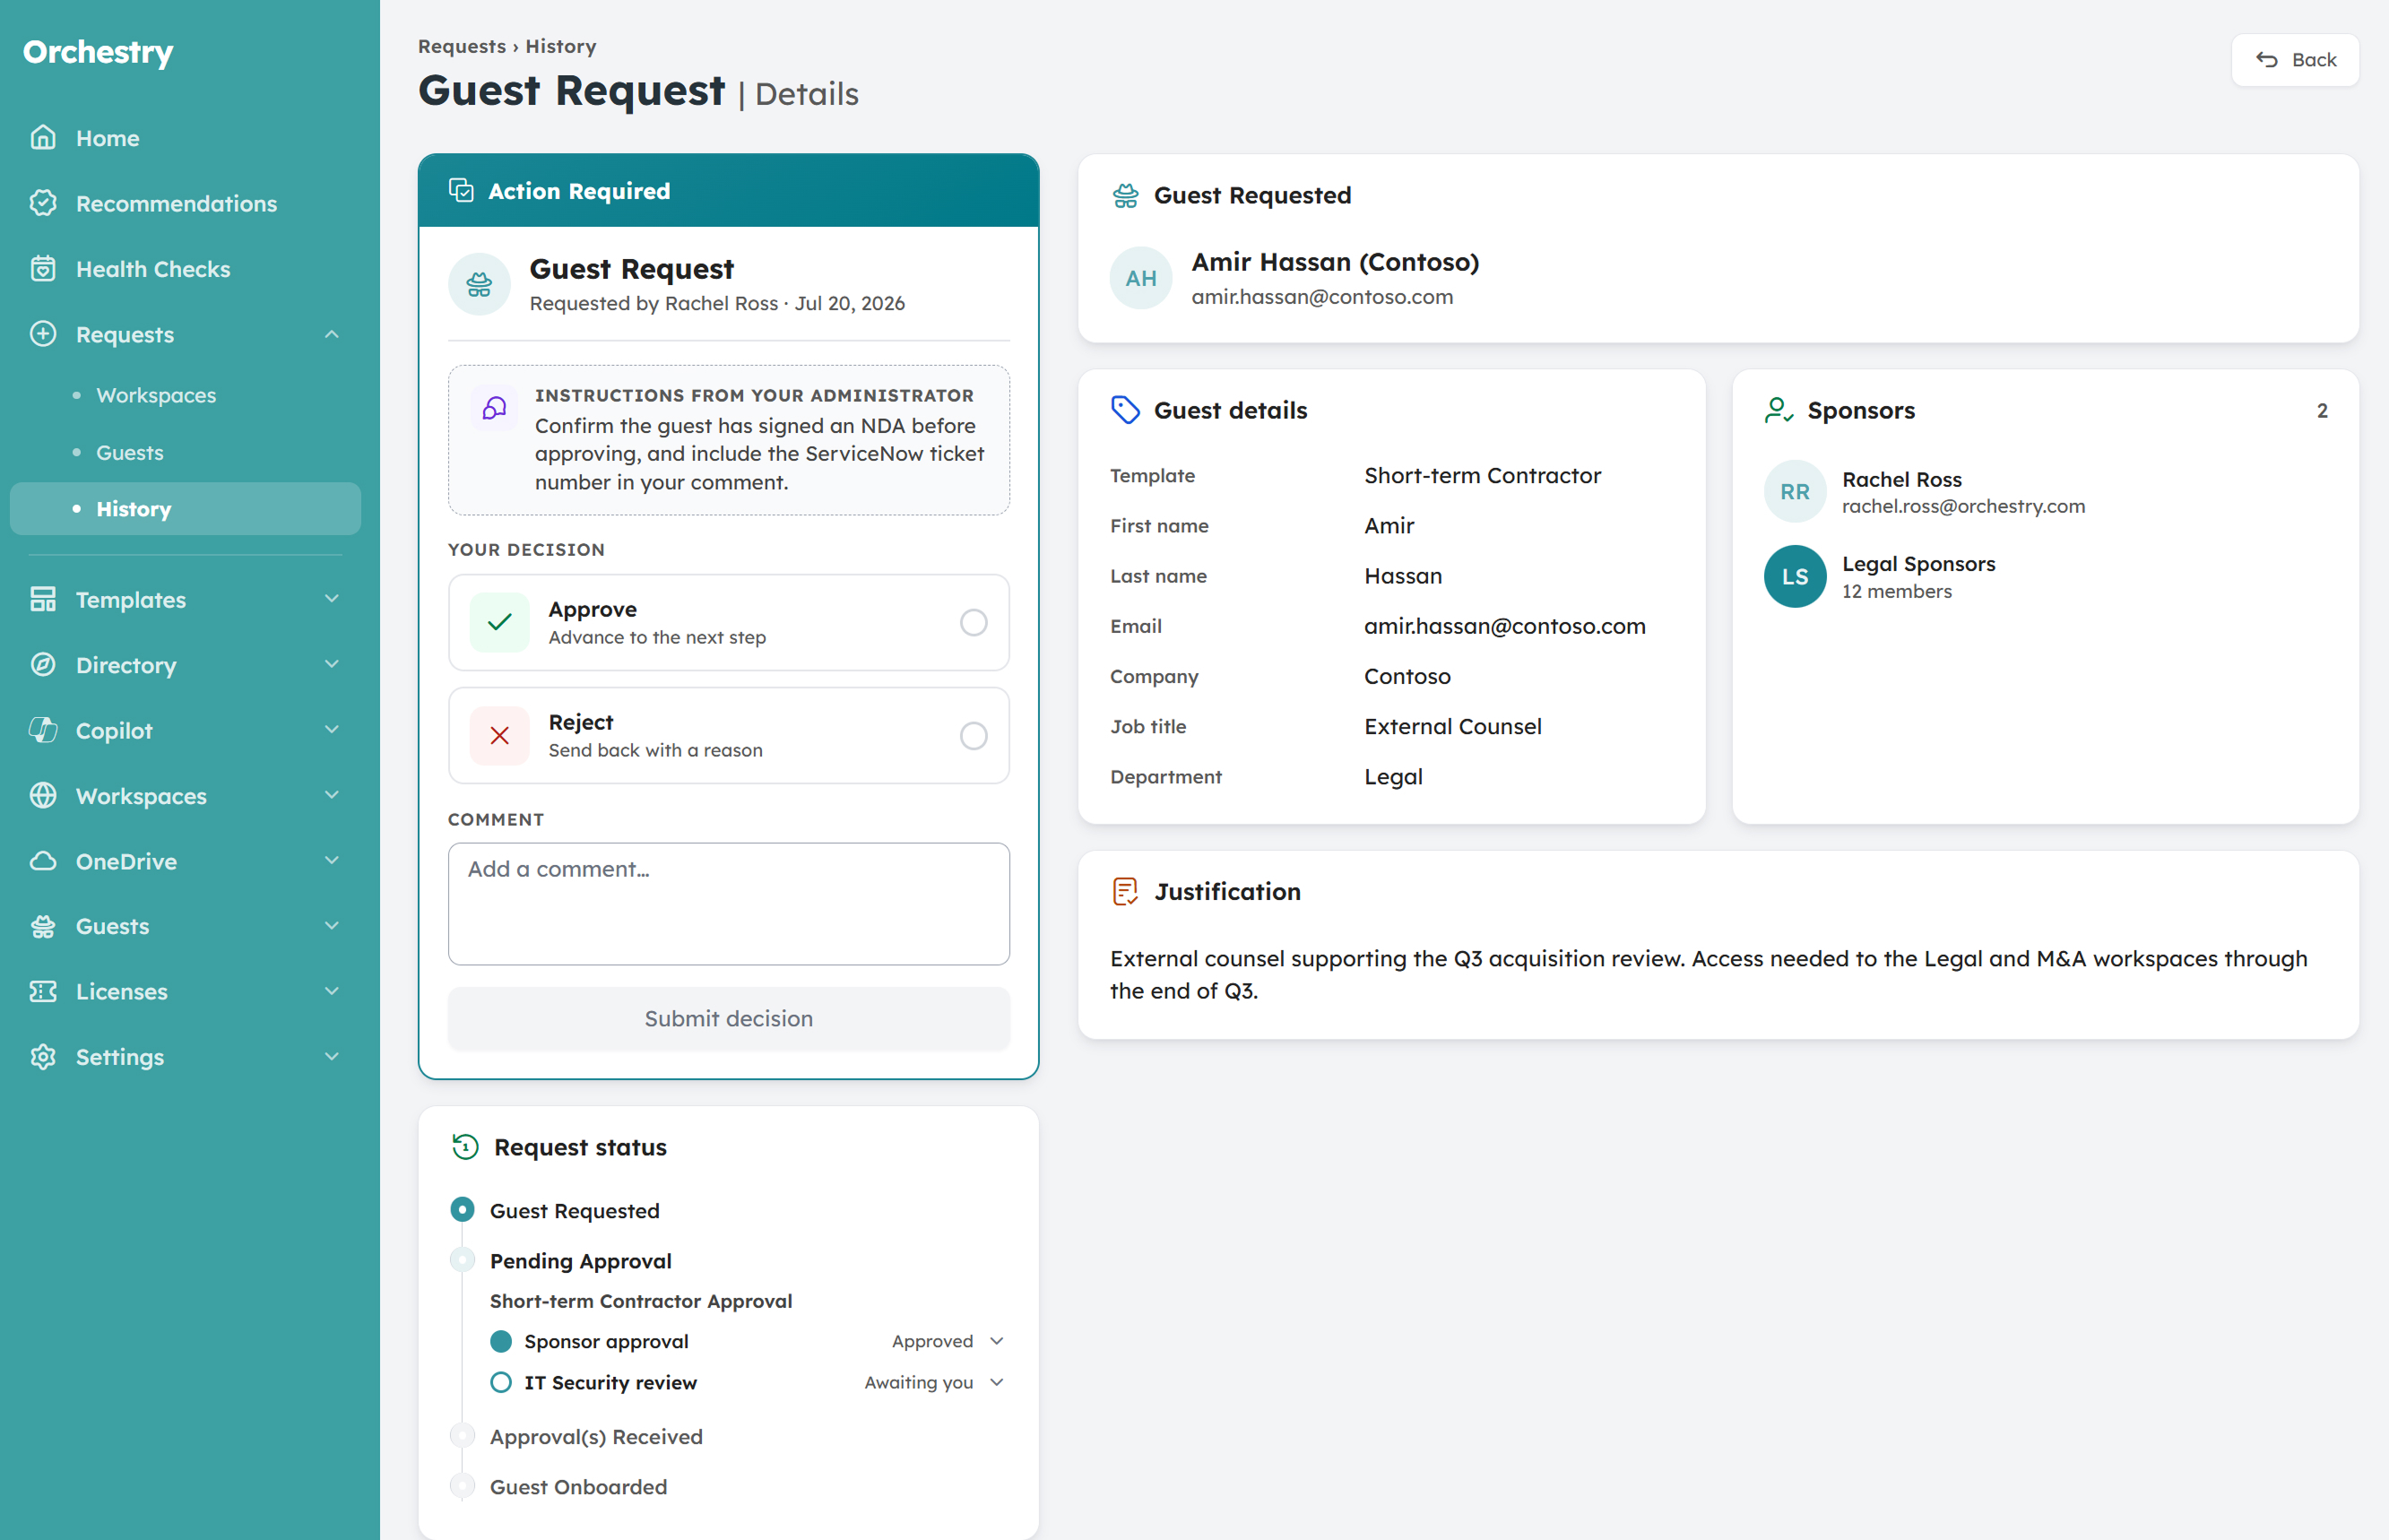Click the Sponsors person-check icon
The width and height of the screenshot is (2389, 1540).
point(1779,410)
